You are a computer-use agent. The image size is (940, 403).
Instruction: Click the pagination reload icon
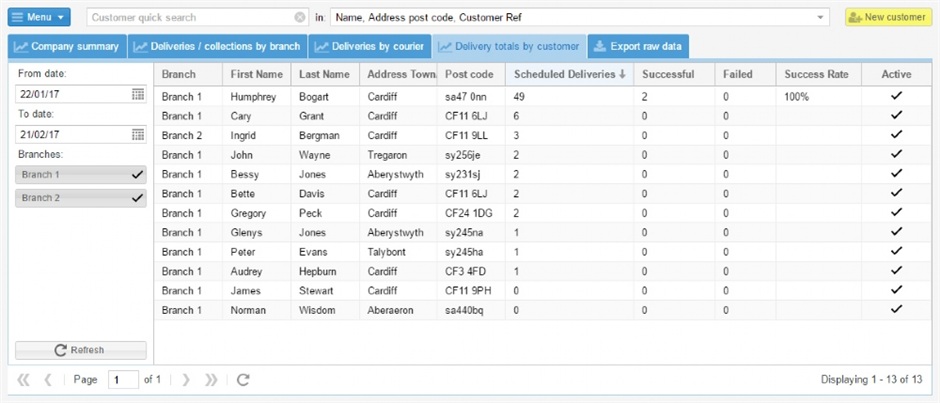pos(242,380)
